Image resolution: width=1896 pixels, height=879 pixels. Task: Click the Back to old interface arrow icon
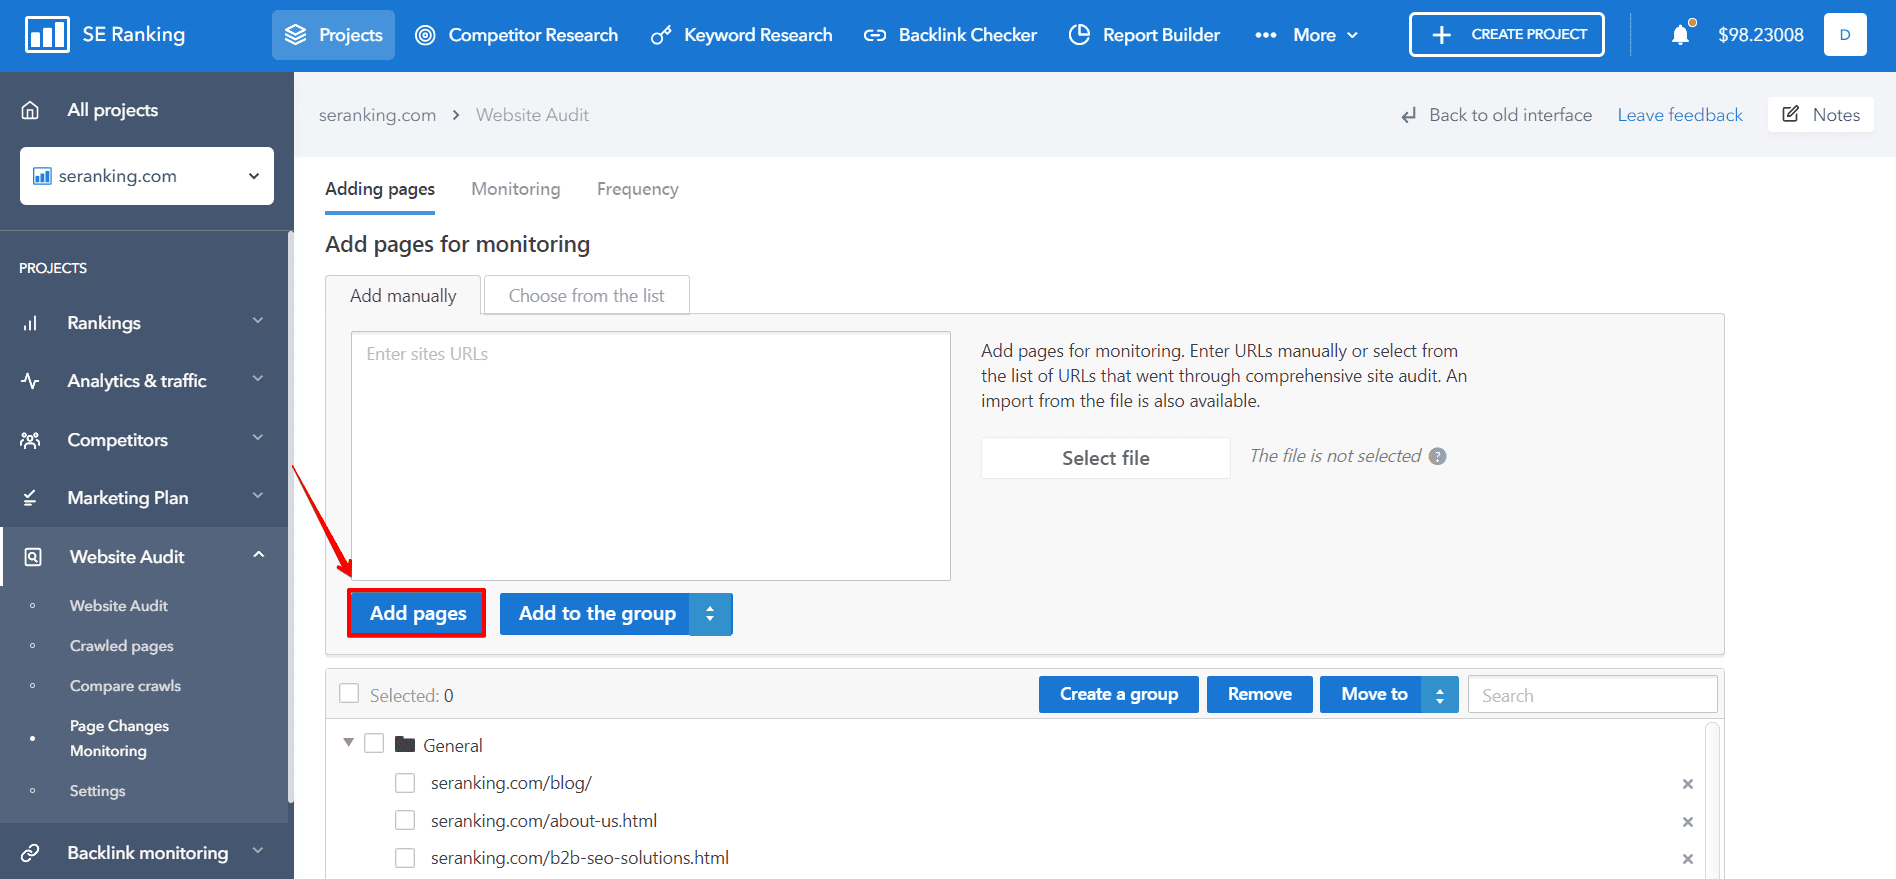1409,116
